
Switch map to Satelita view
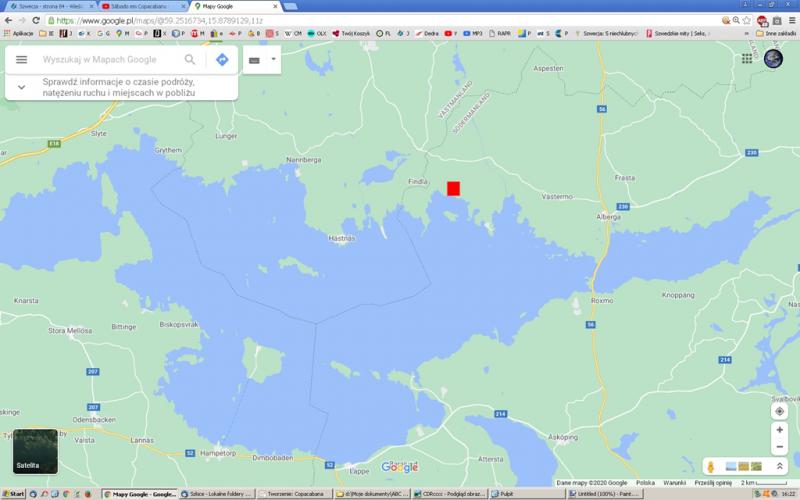[x=35, y=451]
